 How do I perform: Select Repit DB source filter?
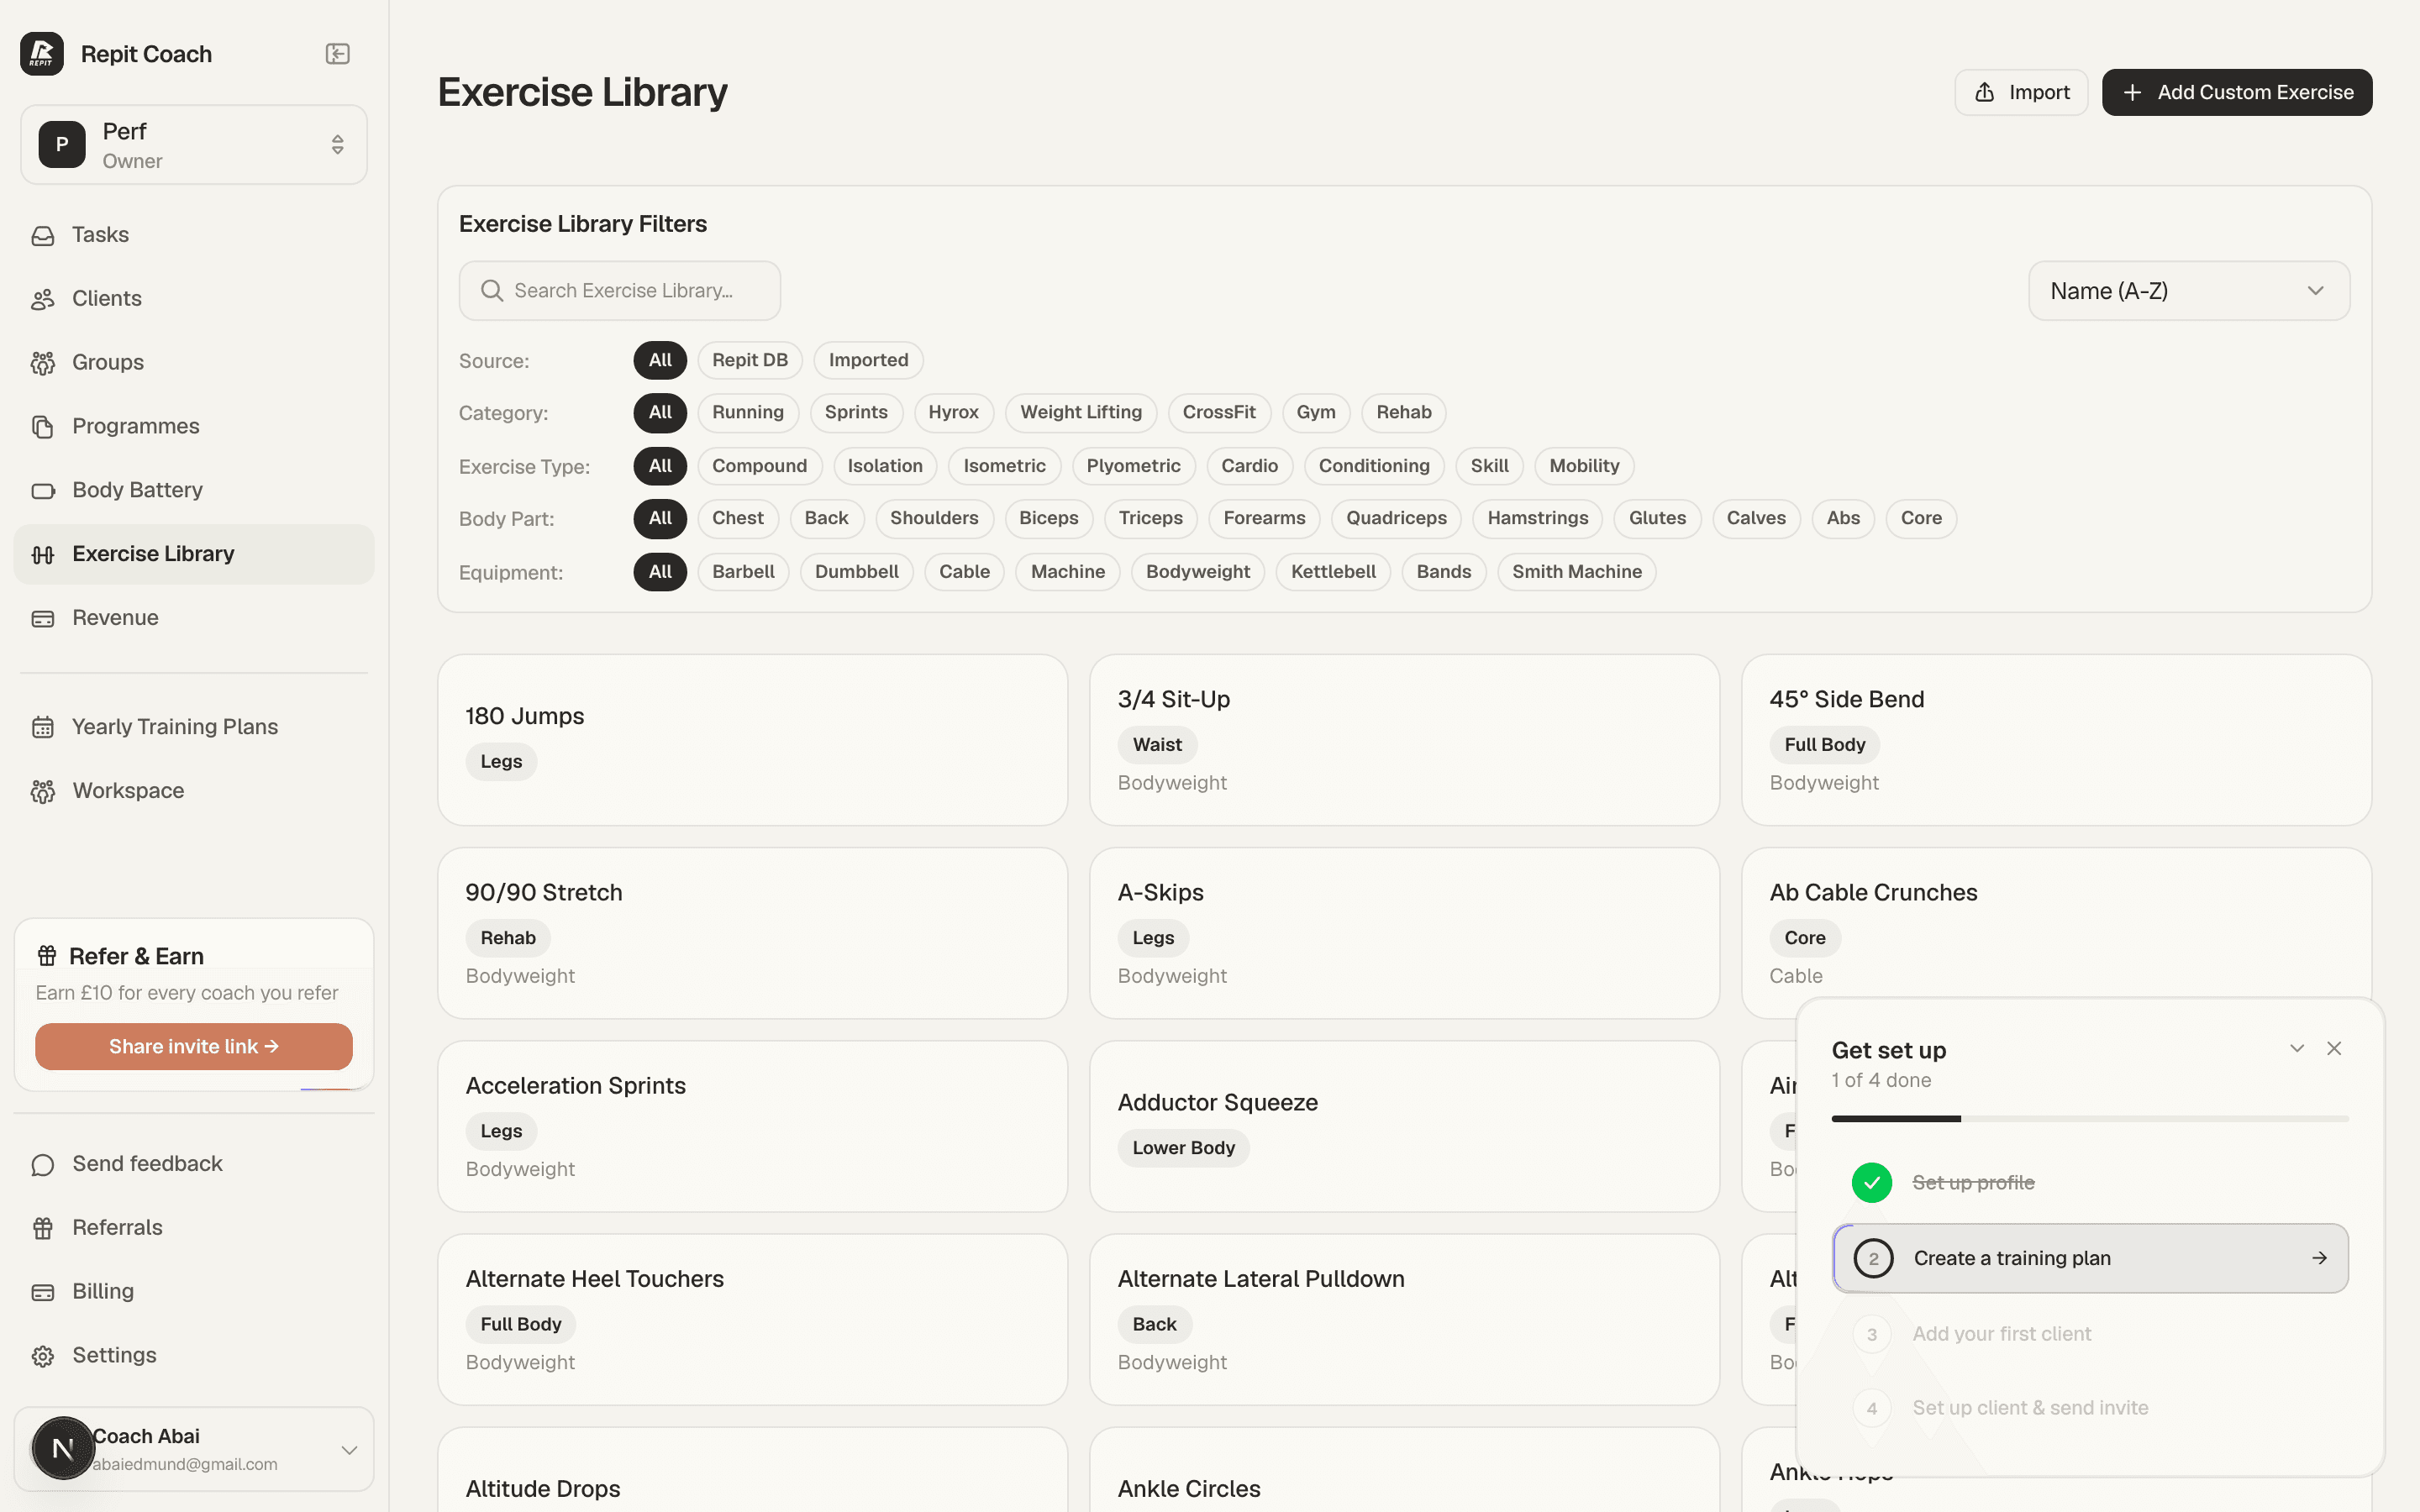point(750,360)
